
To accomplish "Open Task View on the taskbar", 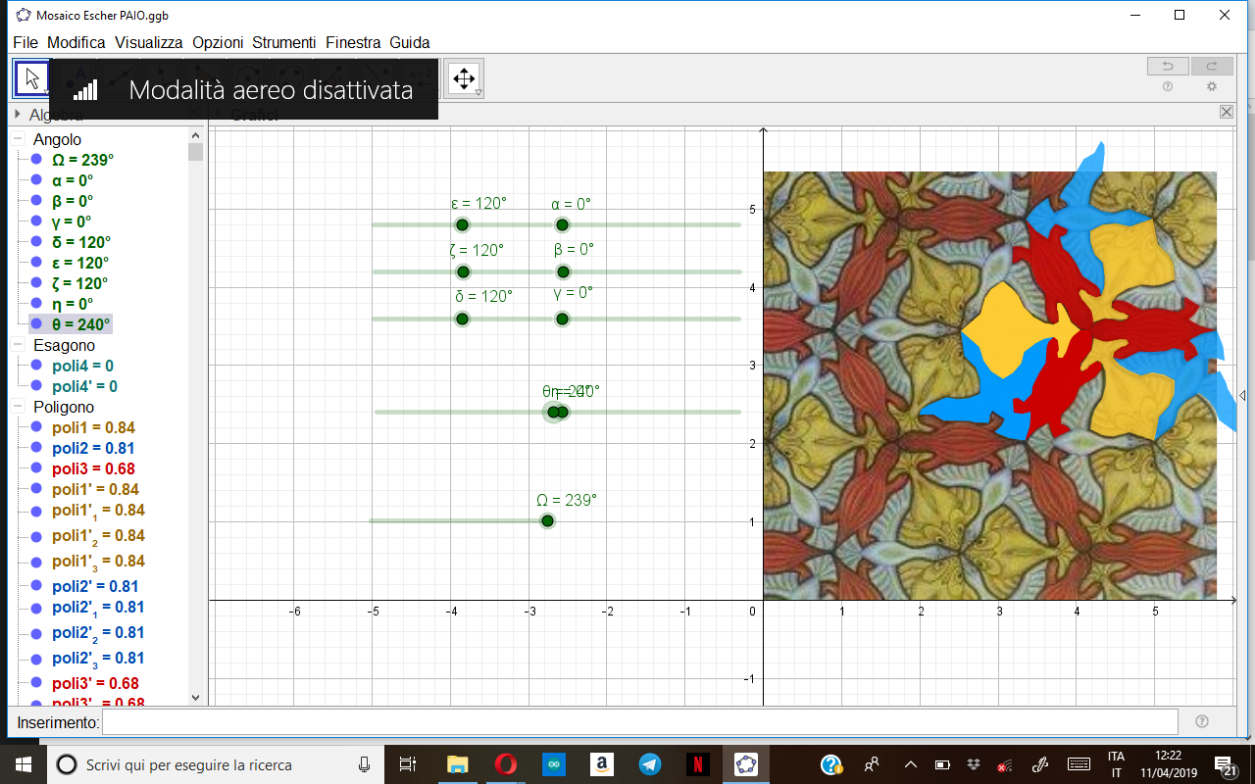I will (408, 765).
